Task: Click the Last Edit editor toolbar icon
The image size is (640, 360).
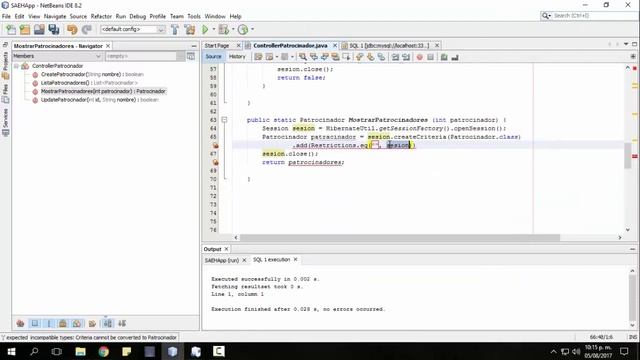Action: (258, 57)
